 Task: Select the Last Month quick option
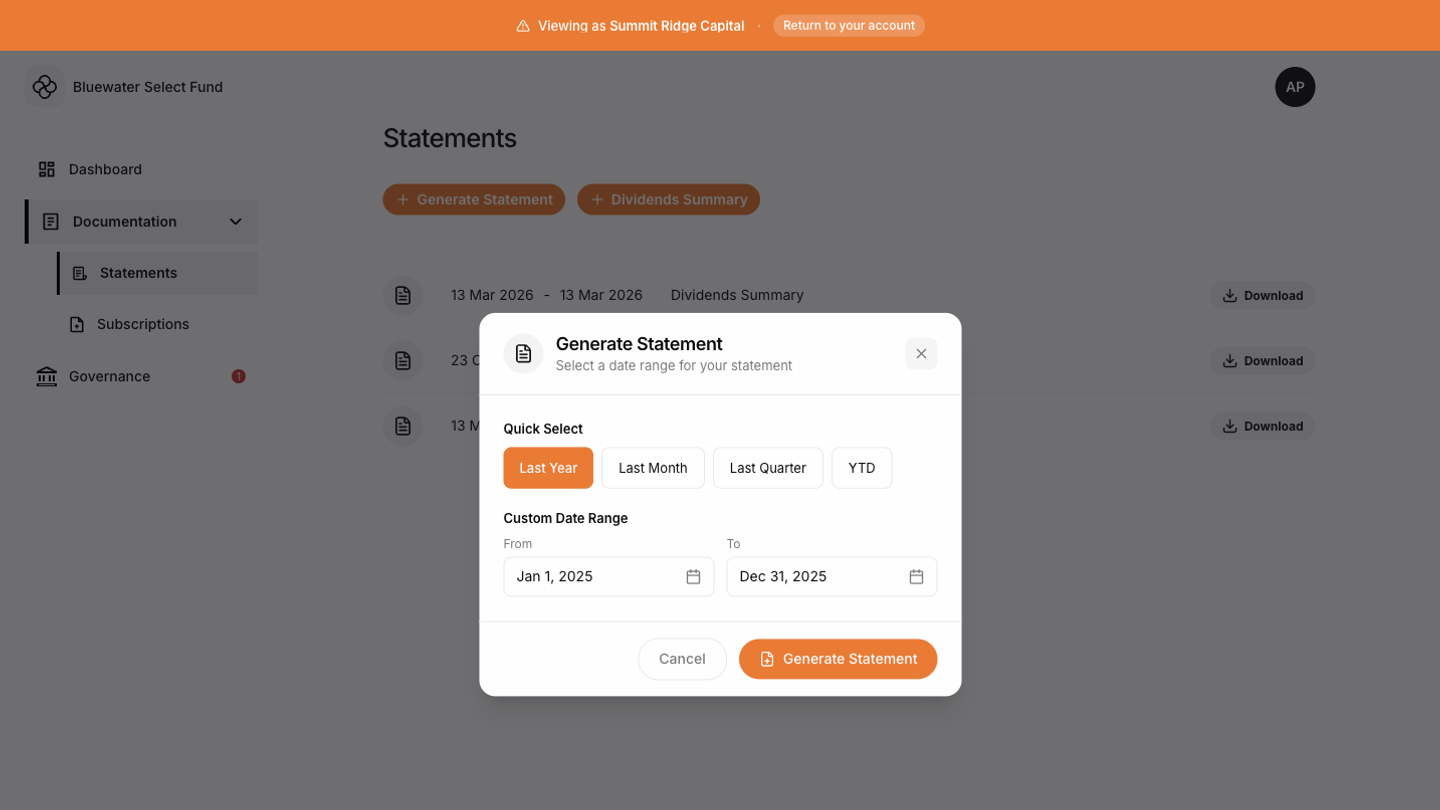[x=652, y=468]
